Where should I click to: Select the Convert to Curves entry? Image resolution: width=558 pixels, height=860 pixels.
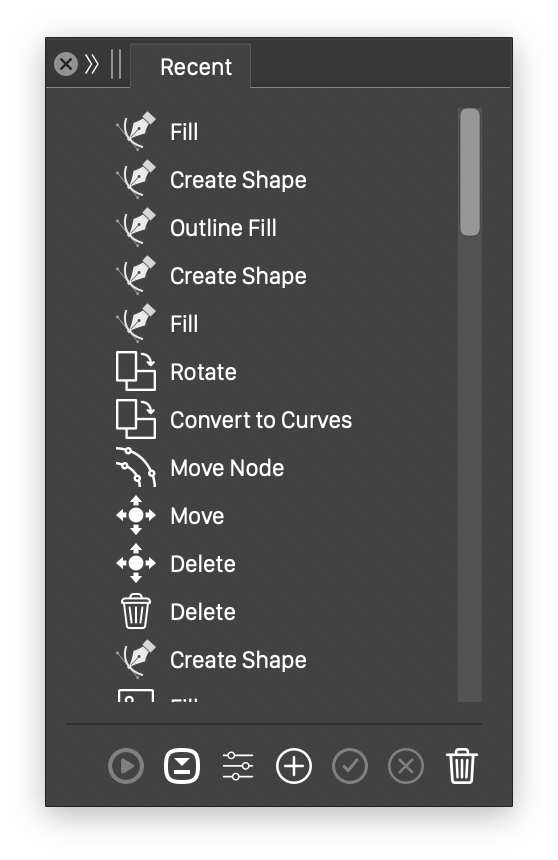pyautogui.click(x=261, y=420)
